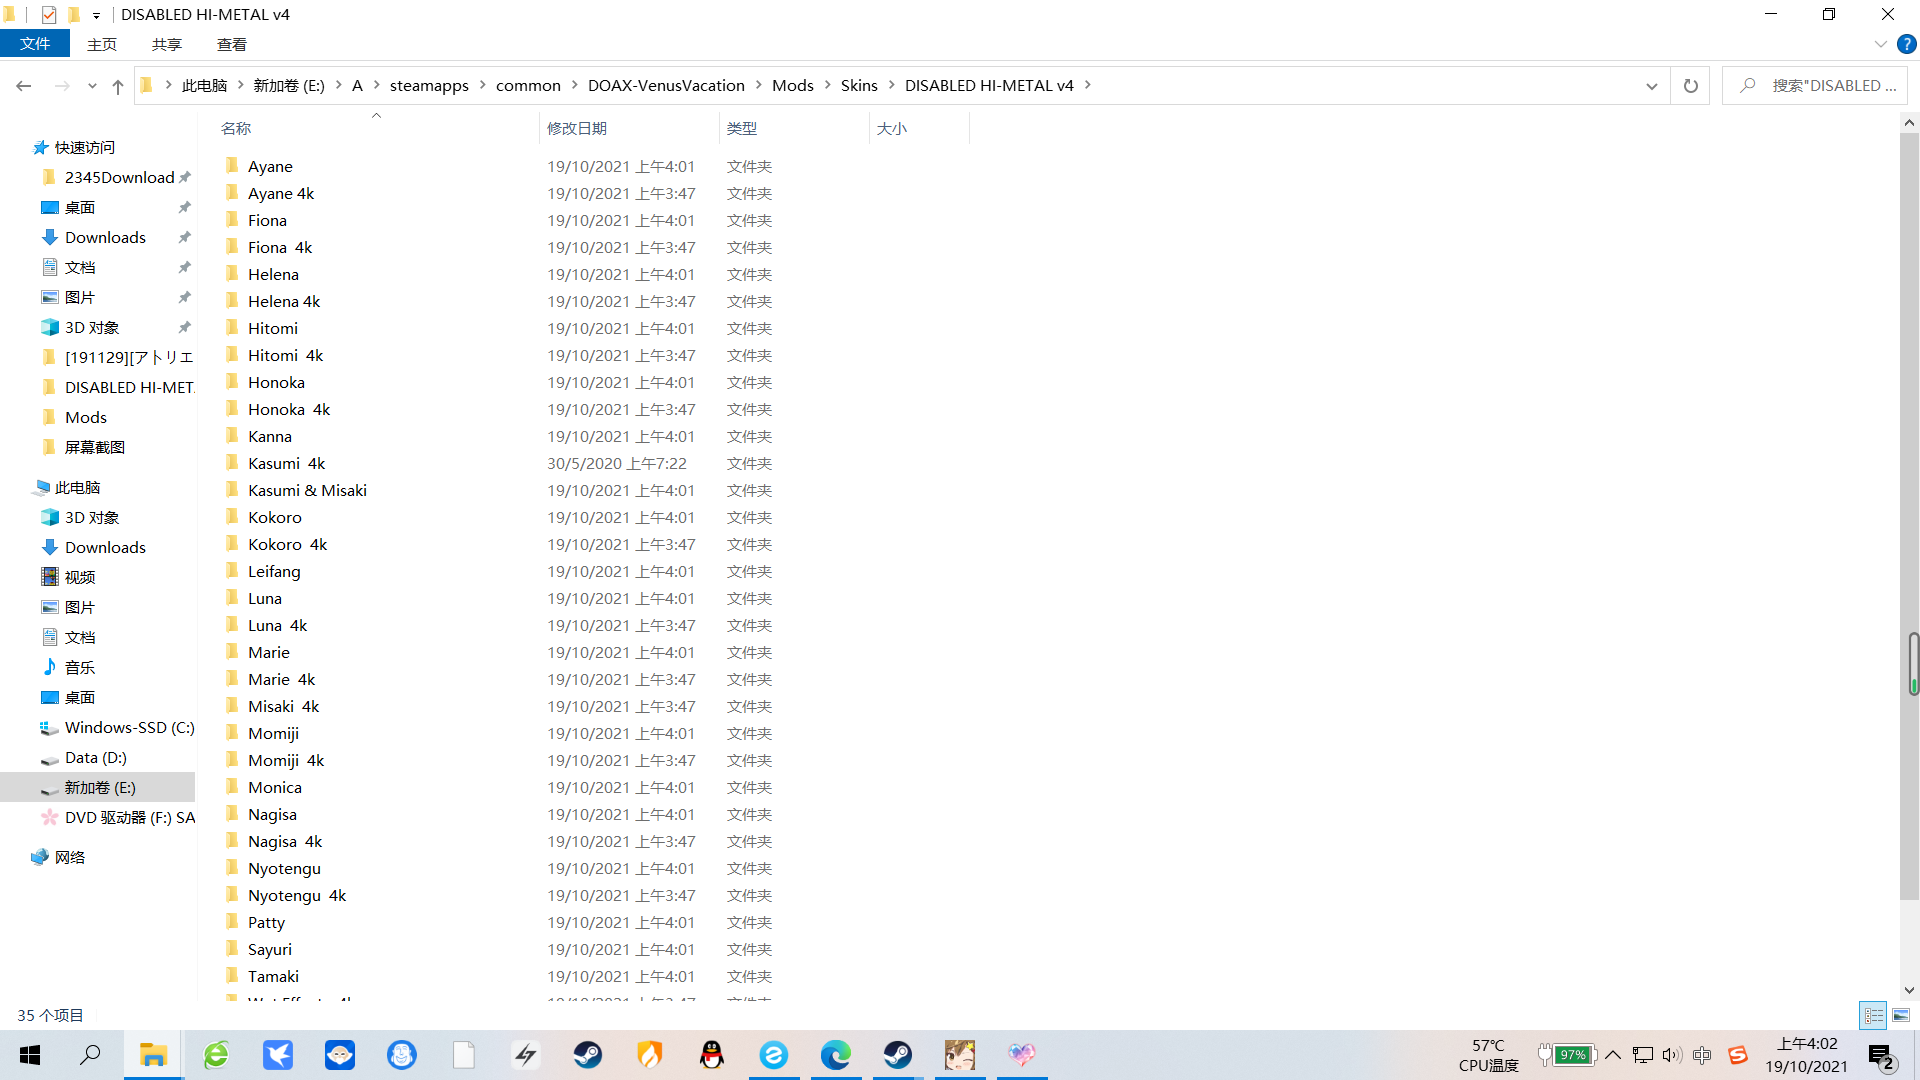Select the Kasumi & Misaki folder
This screenshot has height=1080, width=1920.
coord(307,490)
